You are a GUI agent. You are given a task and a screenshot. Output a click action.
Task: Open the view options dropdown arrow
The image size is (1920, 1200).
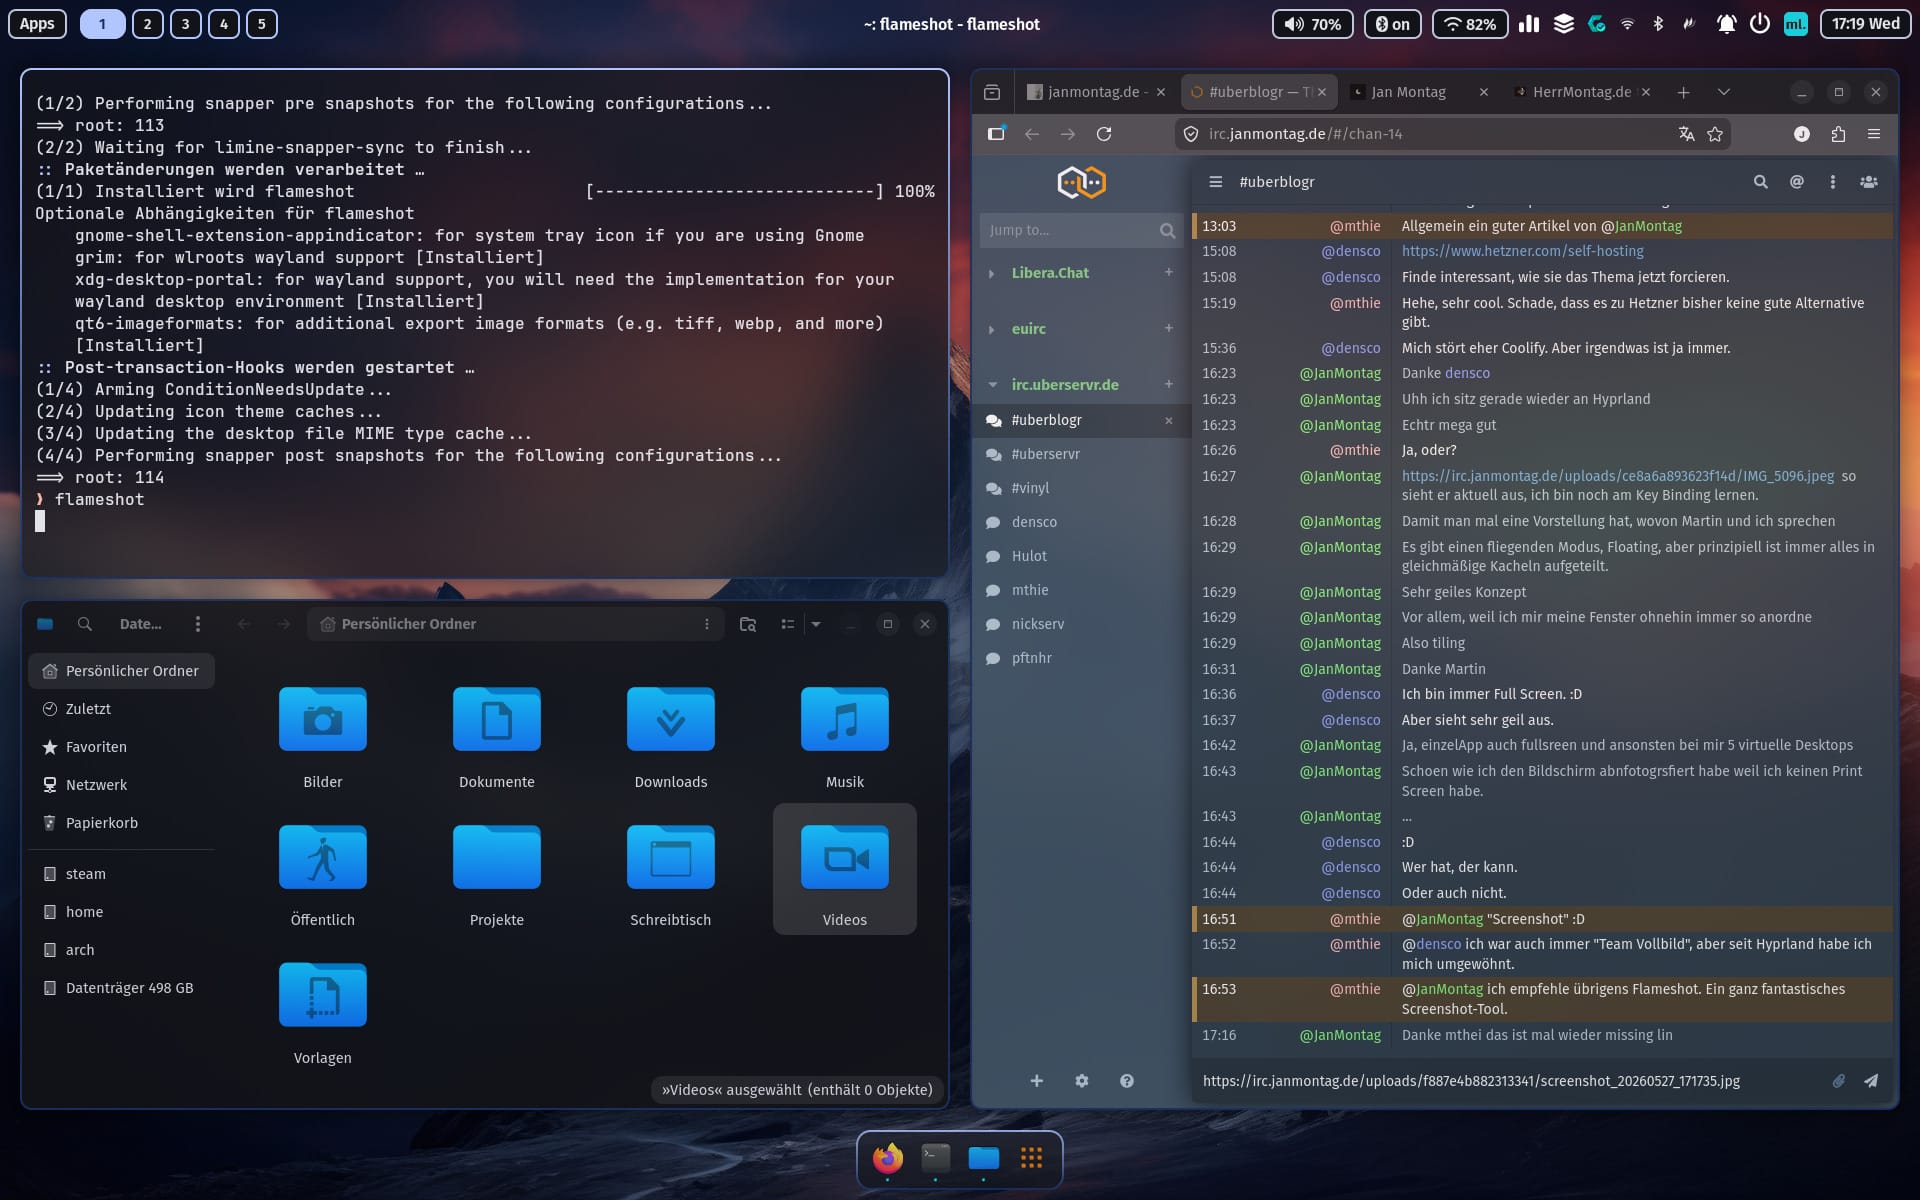pos(816,624)
